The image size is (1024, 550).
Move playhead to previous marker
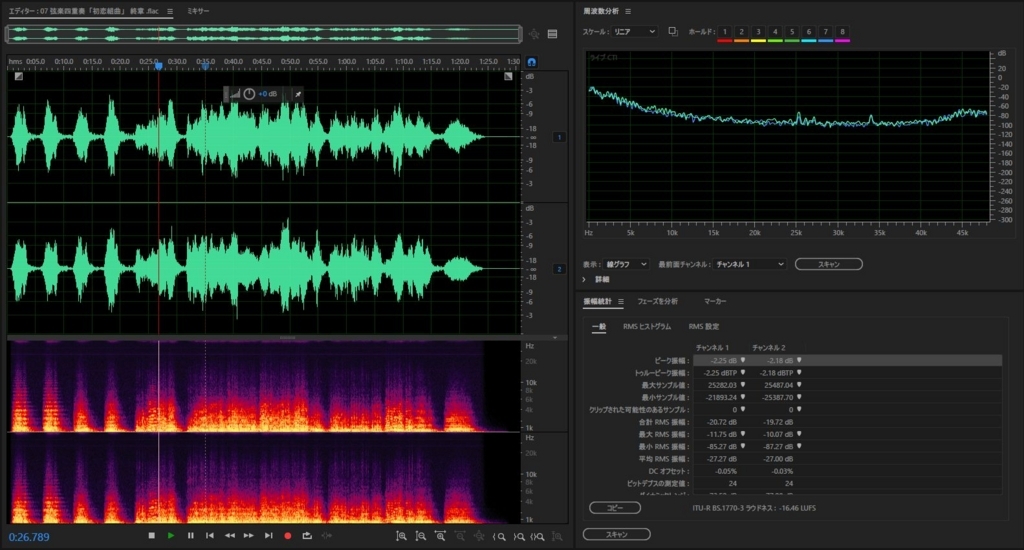click(x=210, y=536)
